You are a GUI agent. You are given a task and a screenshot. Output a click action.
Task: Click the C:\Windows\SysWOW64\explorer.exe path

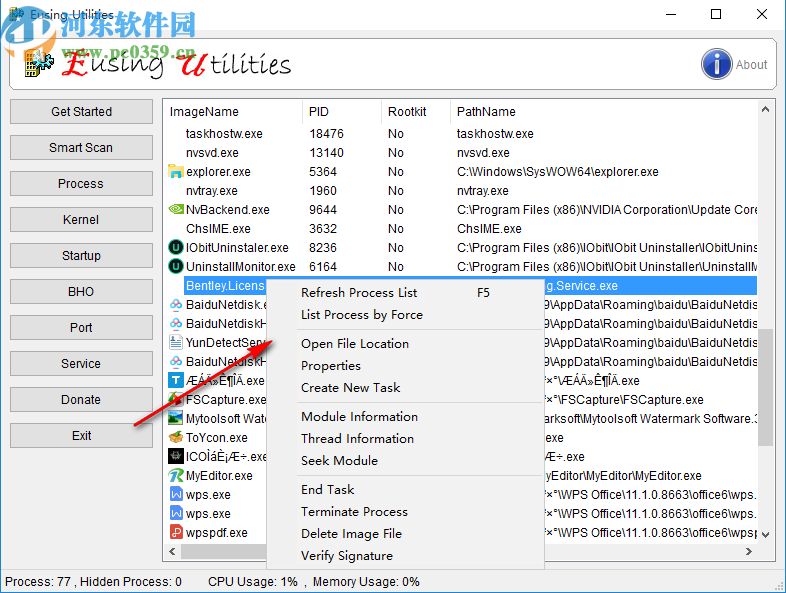point(557,172)
